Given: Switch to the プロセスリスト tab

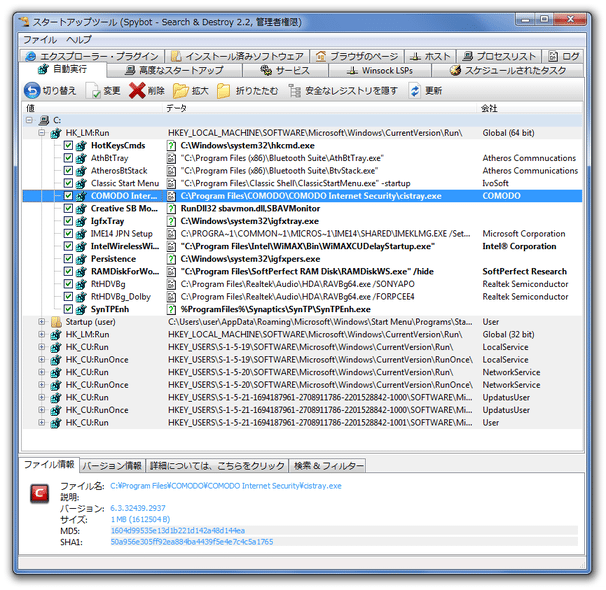Looking at the screenshot, I should [x=499, y=57].
